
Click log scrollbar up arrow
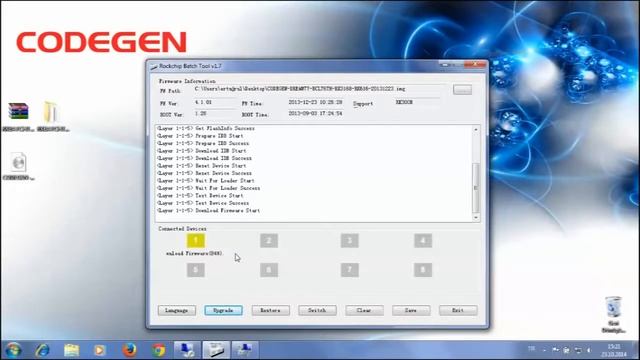coord(476,129)
